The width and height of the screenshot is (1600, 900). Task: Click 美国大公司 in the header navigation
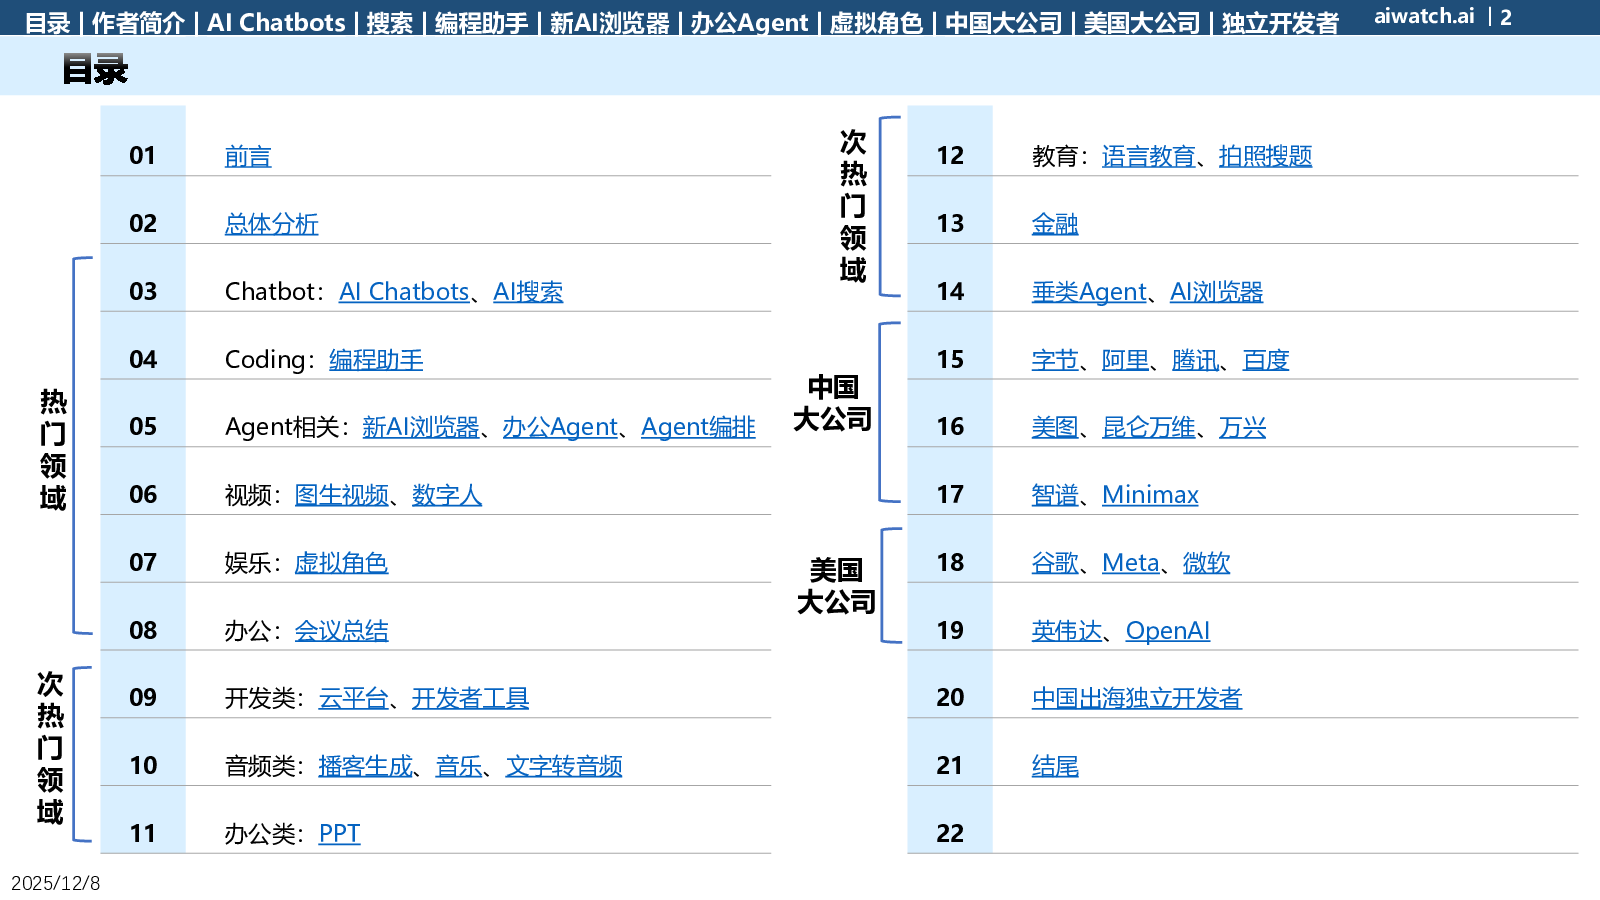pyautogui.click(x=1141, y=23)
